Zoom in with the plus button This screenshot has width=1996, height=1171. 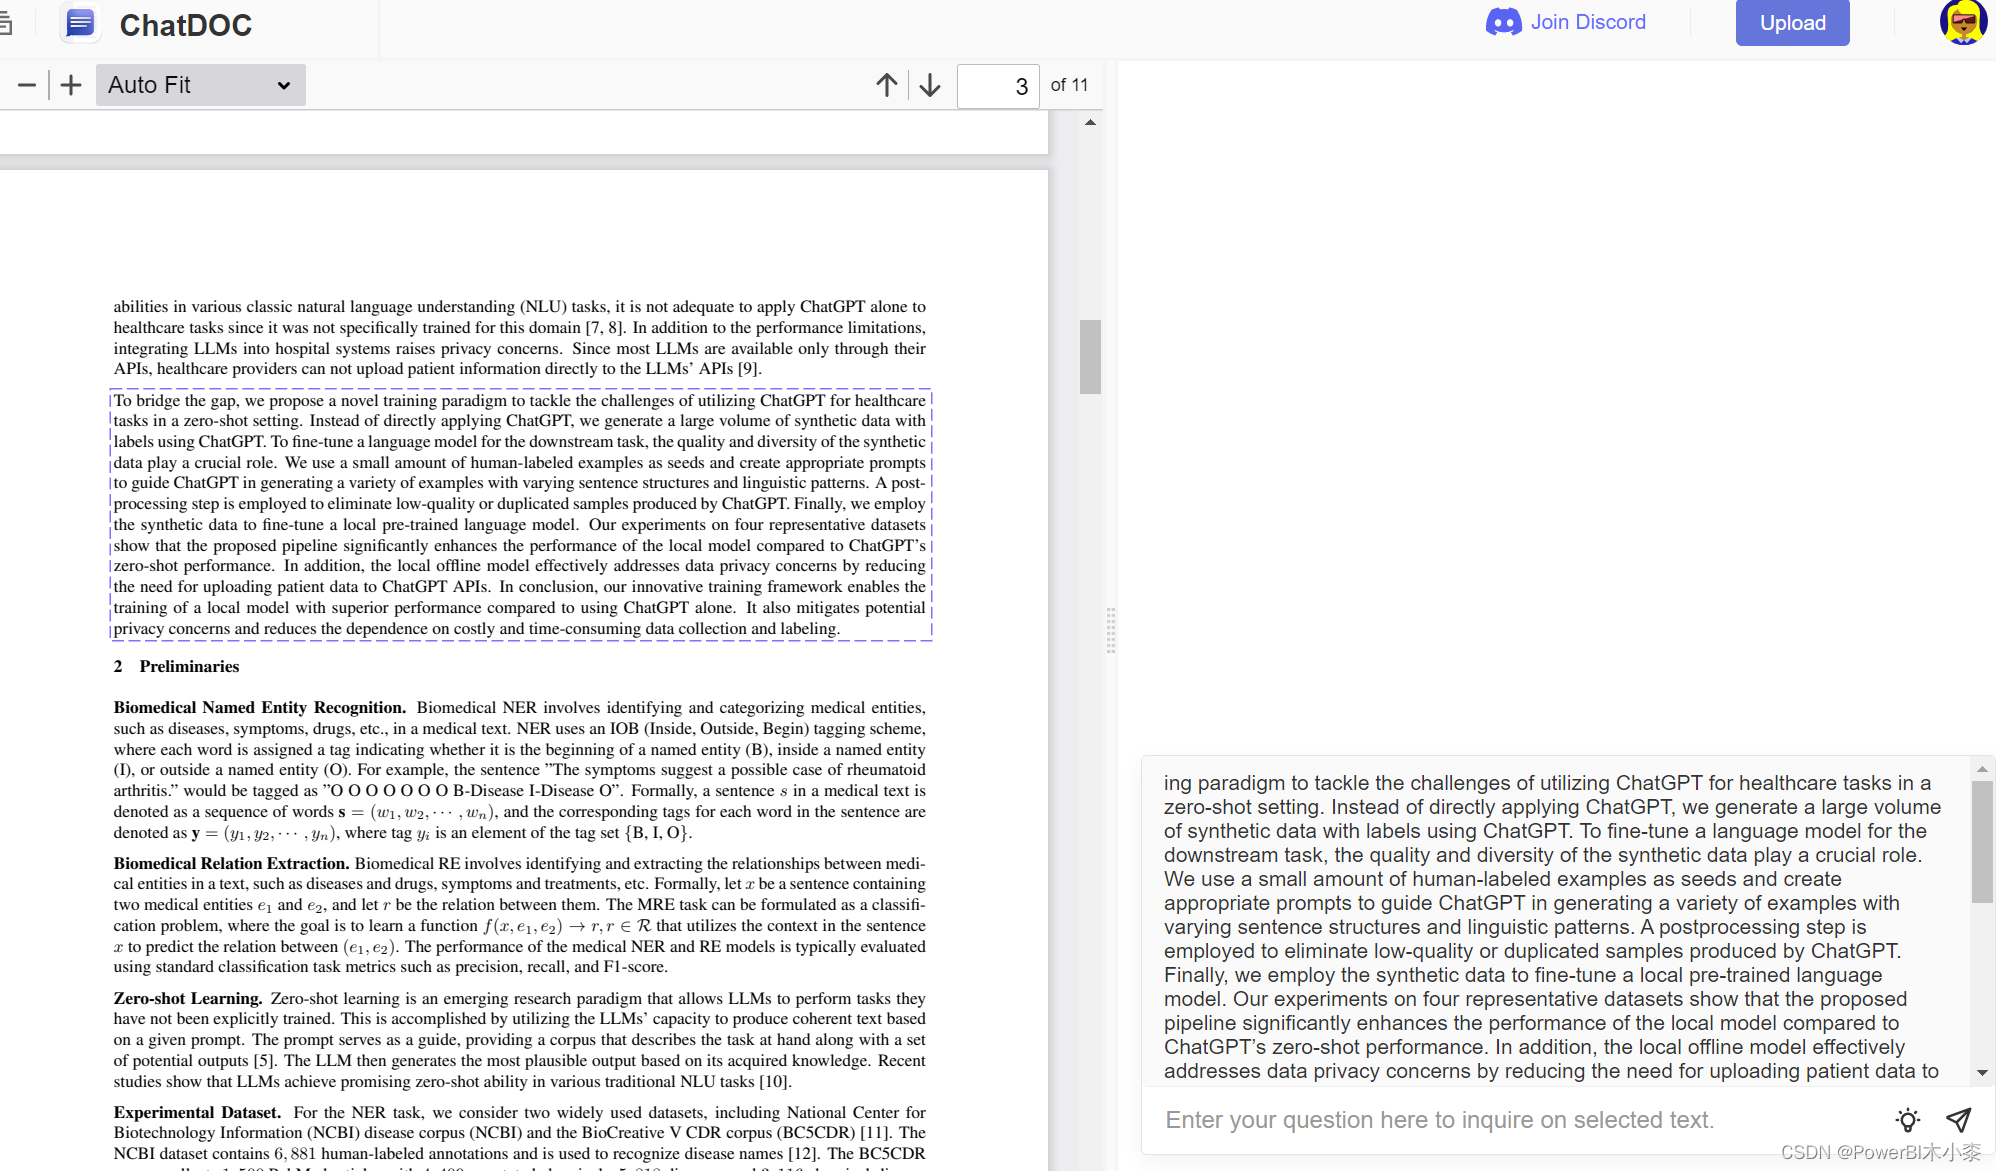(71, 85)
